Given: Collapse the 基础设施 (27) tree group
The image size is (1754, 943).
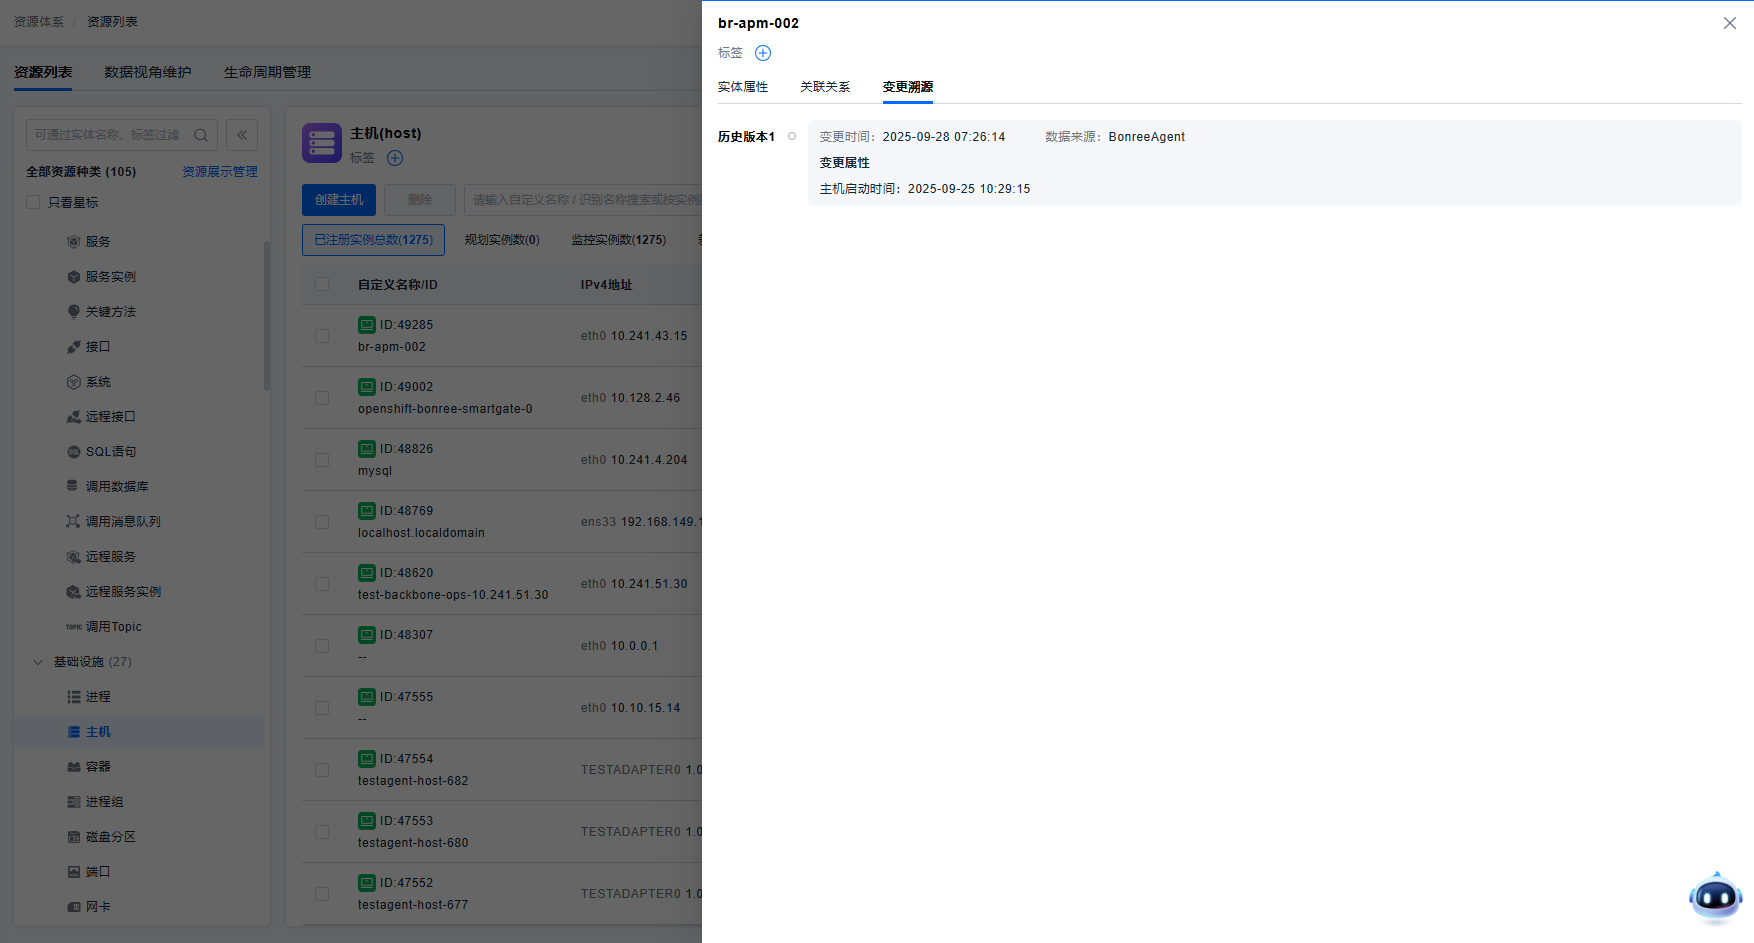Looking at the screenshot, I should tap(38, 662).
